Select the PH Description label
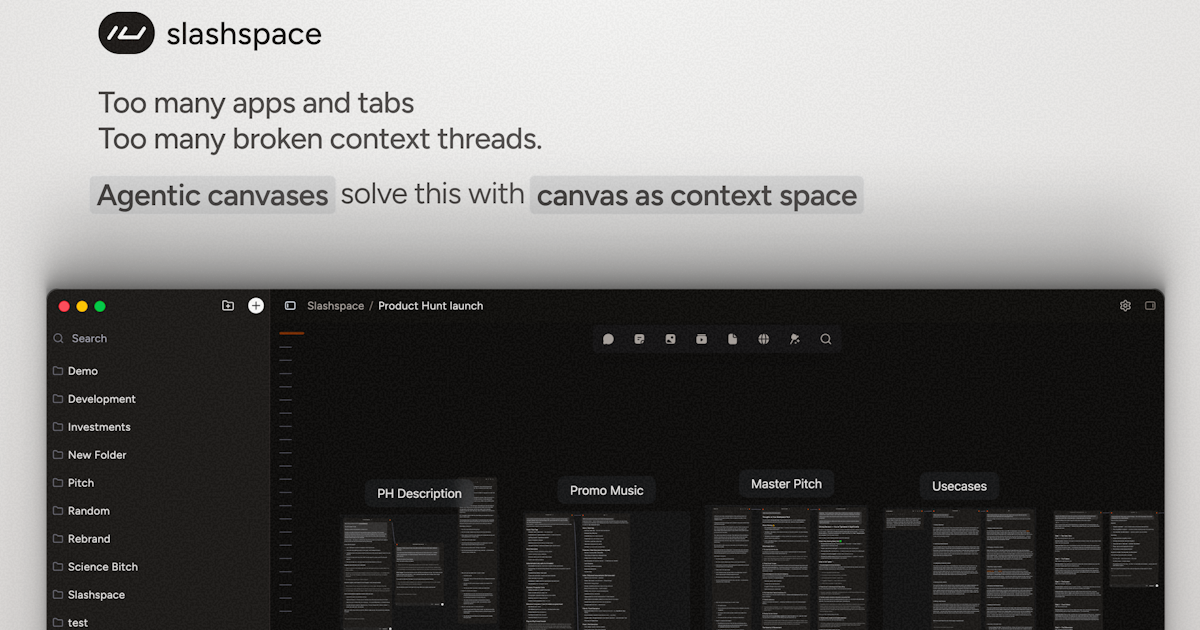1200x630 pixels. tap(419, 493)
